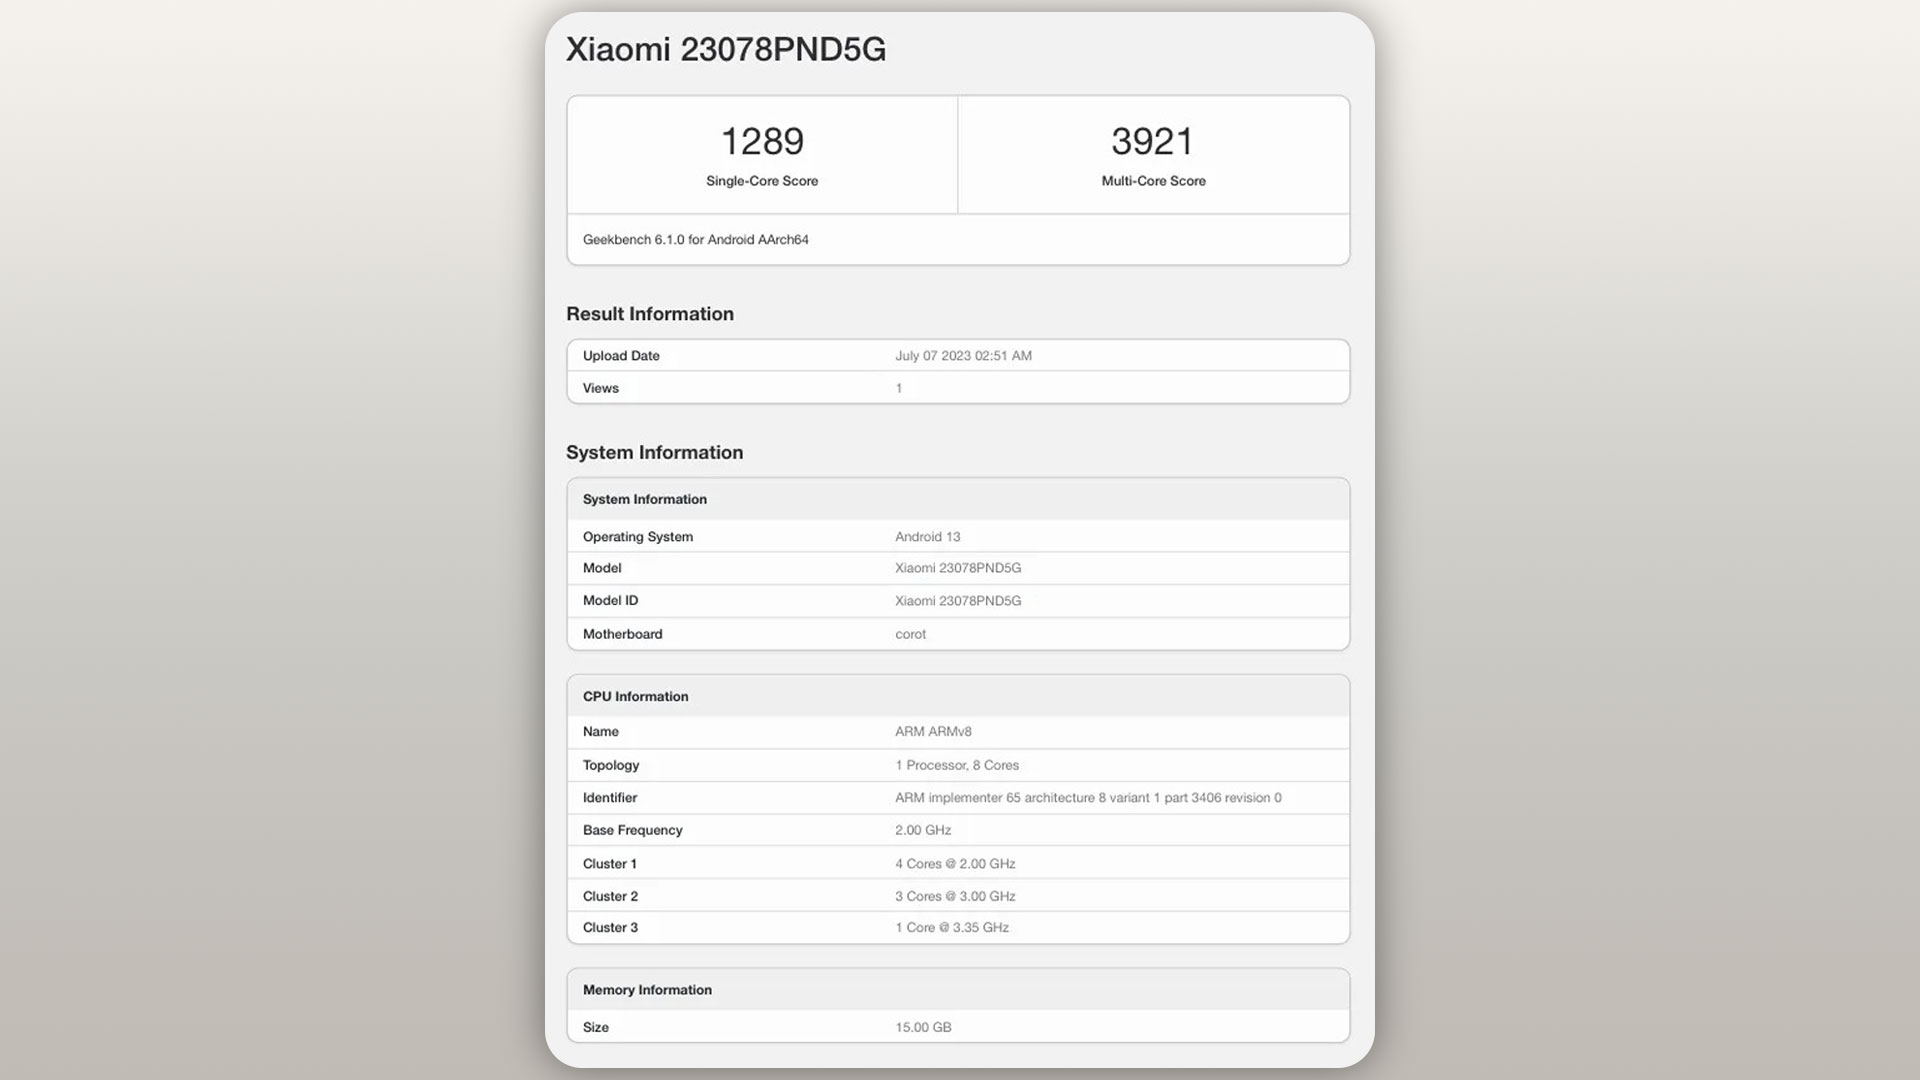The width and height of the screenshot is (1920, 1080).
Task: Click the Identifier row label
Action: tap(610, 798)
